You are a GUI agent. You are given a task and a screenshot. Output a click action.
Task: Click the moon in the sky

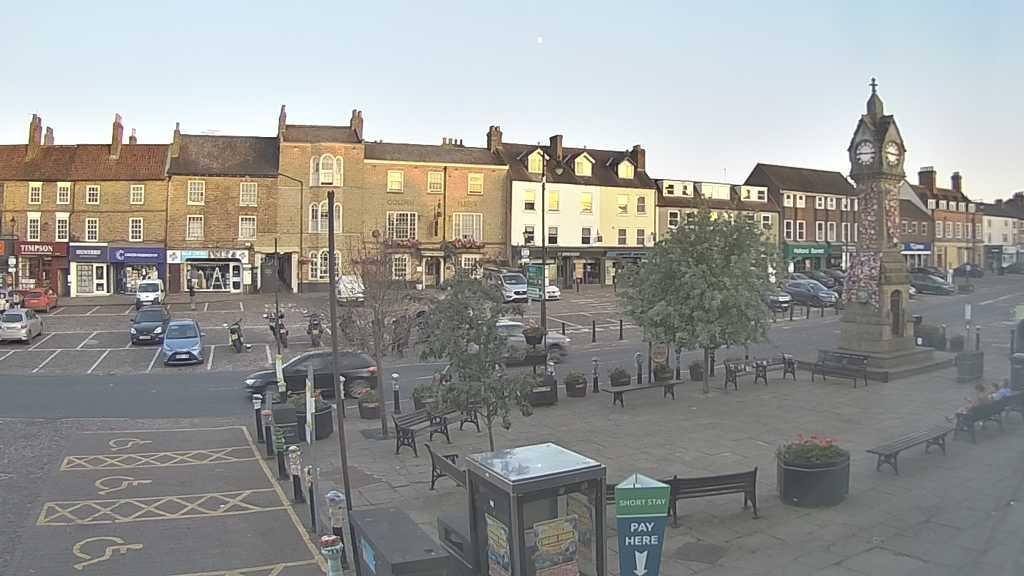pyautogui.click(x=539, y=40)
